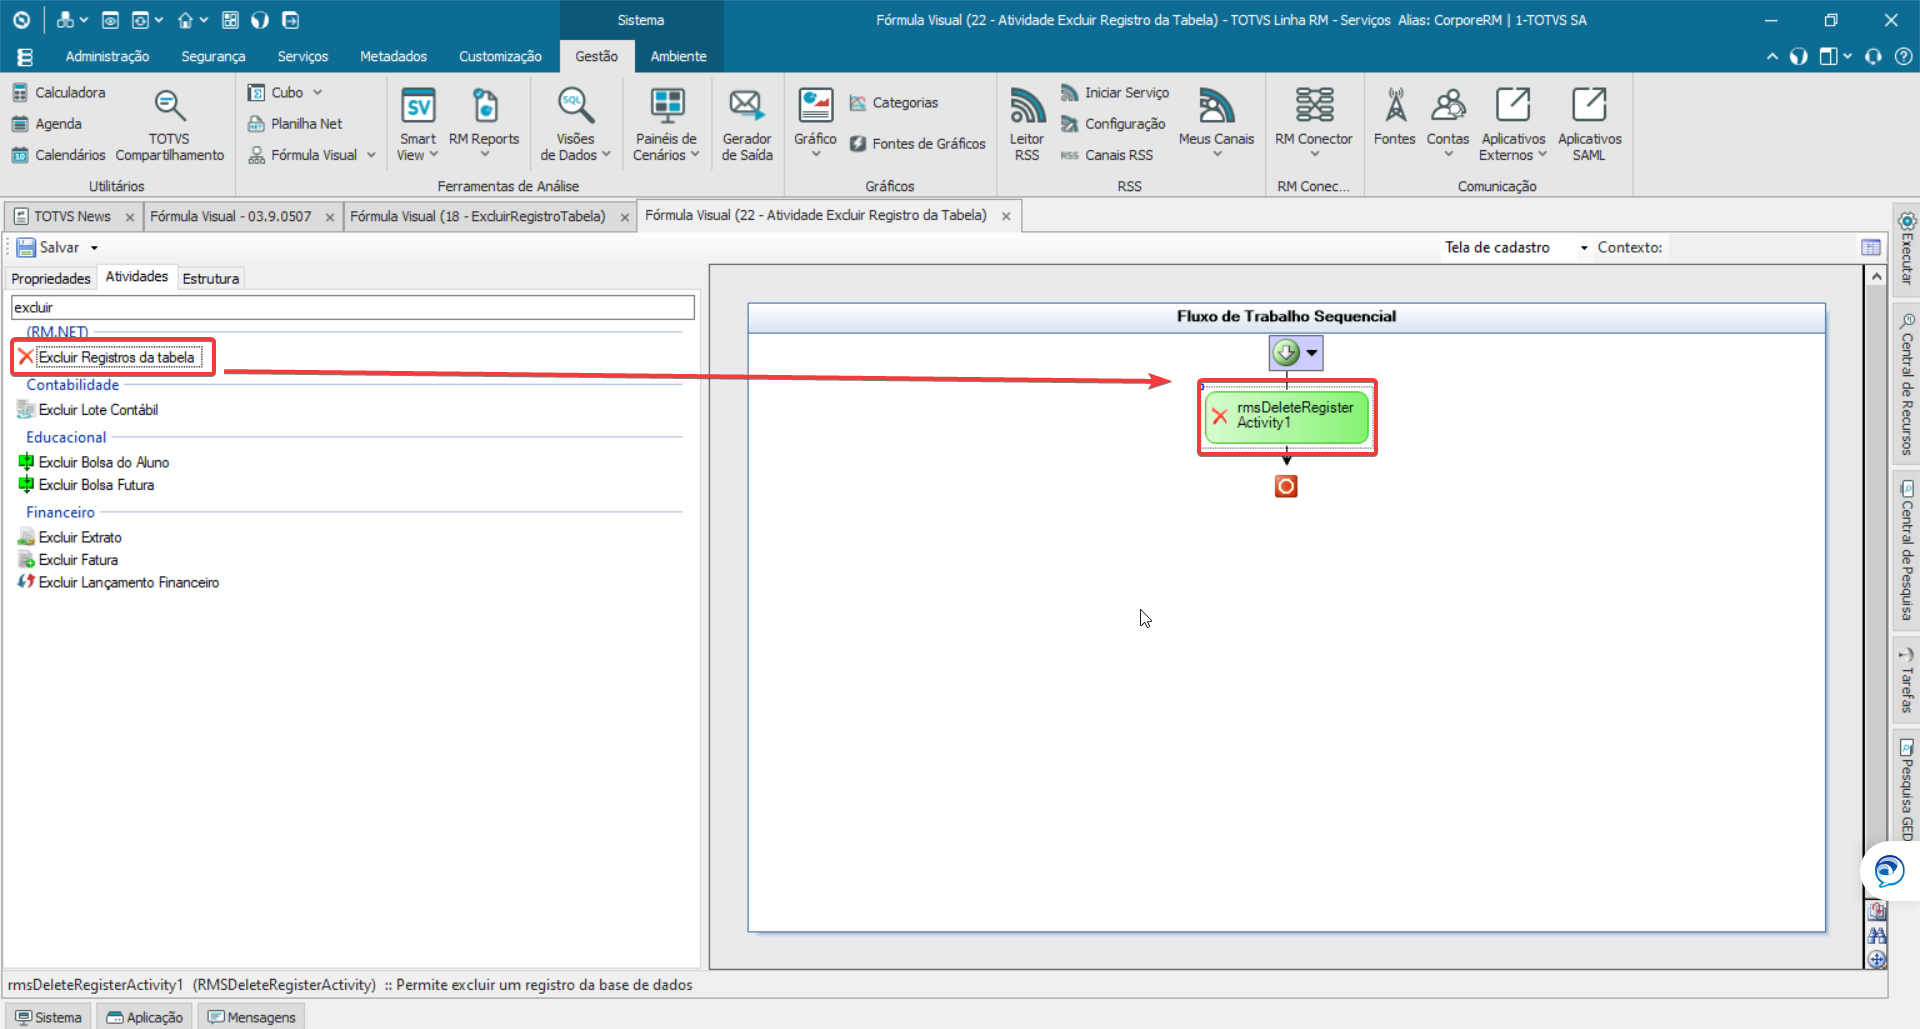This screenshot has width=1920, height=1029.
Task: Expand the Fórmula Visual dropdown in ribbon
Action: click(371, 155)
